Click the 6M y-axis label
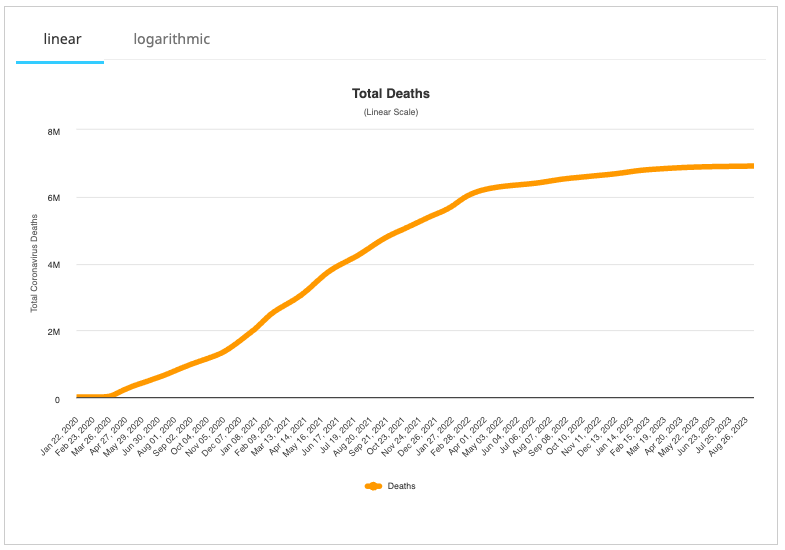 54,198
